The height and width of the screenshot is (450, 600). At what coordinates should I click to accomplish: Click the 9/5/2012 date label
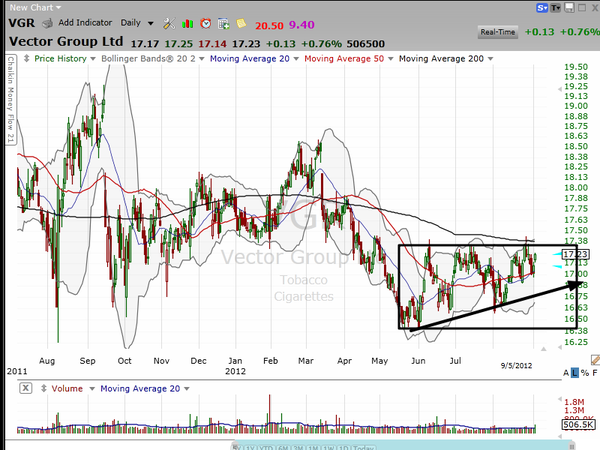516,365
